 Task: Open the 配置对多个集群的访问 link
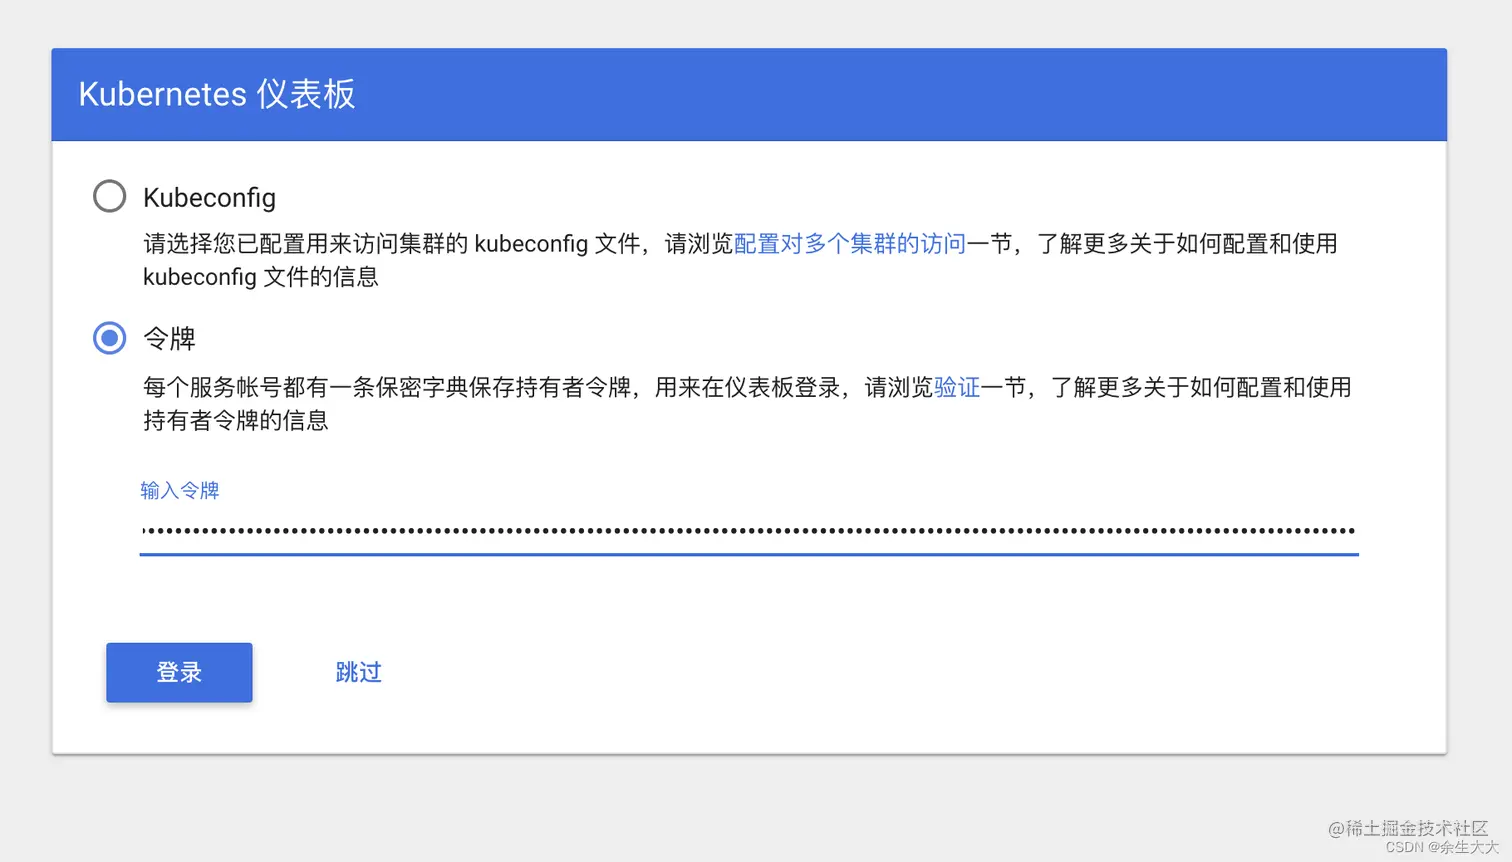850,244
